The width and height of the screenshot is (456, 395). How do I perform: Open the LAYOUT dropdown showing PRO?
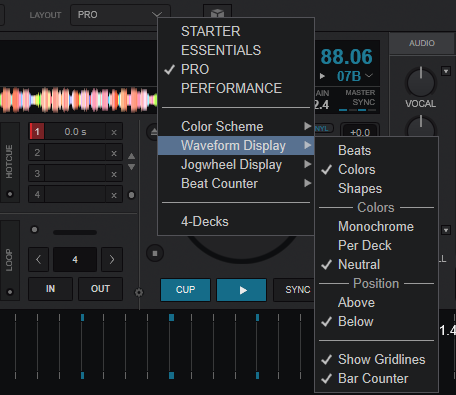point(120,15)
